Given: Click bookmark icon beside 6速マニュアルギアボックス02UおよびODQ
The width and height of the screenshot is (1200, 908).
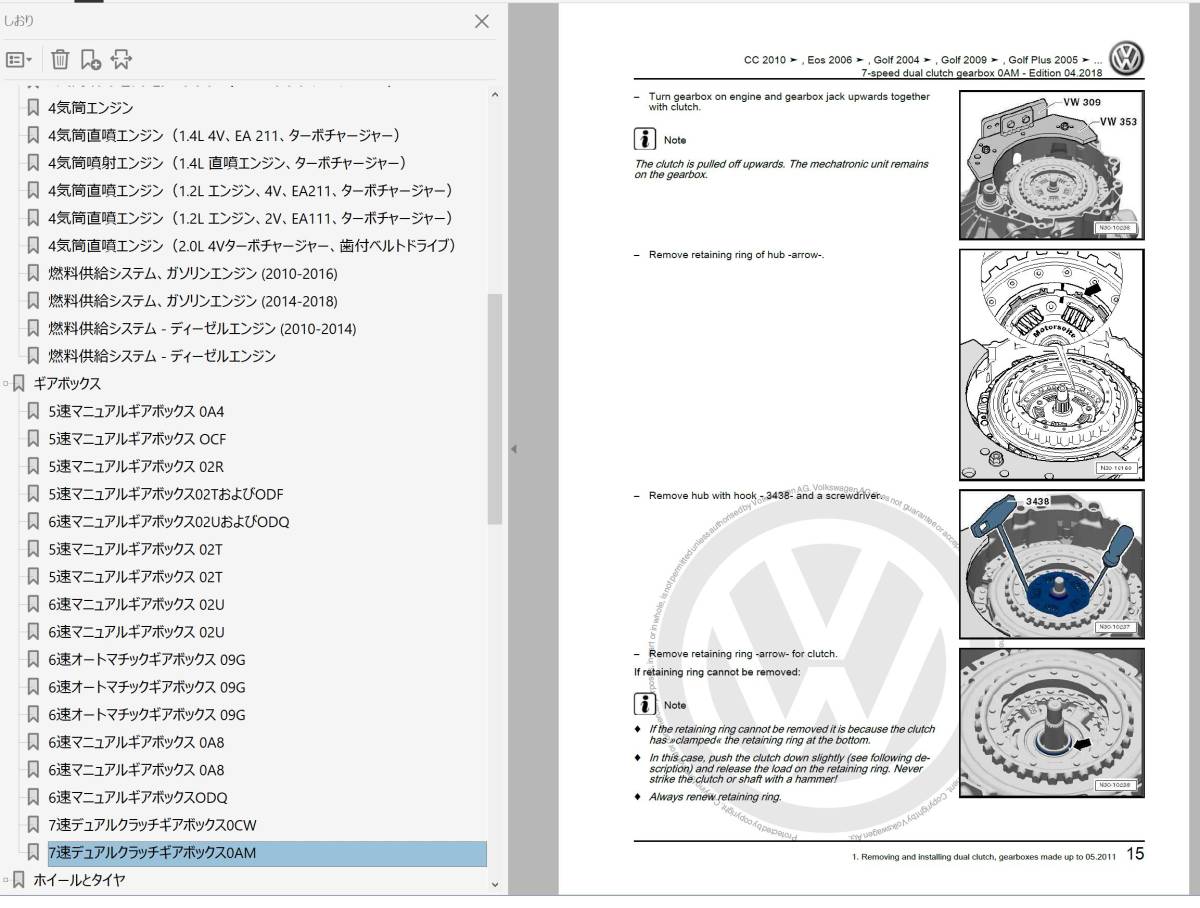Looking at the screenshot, I should [x=33, y=522].
